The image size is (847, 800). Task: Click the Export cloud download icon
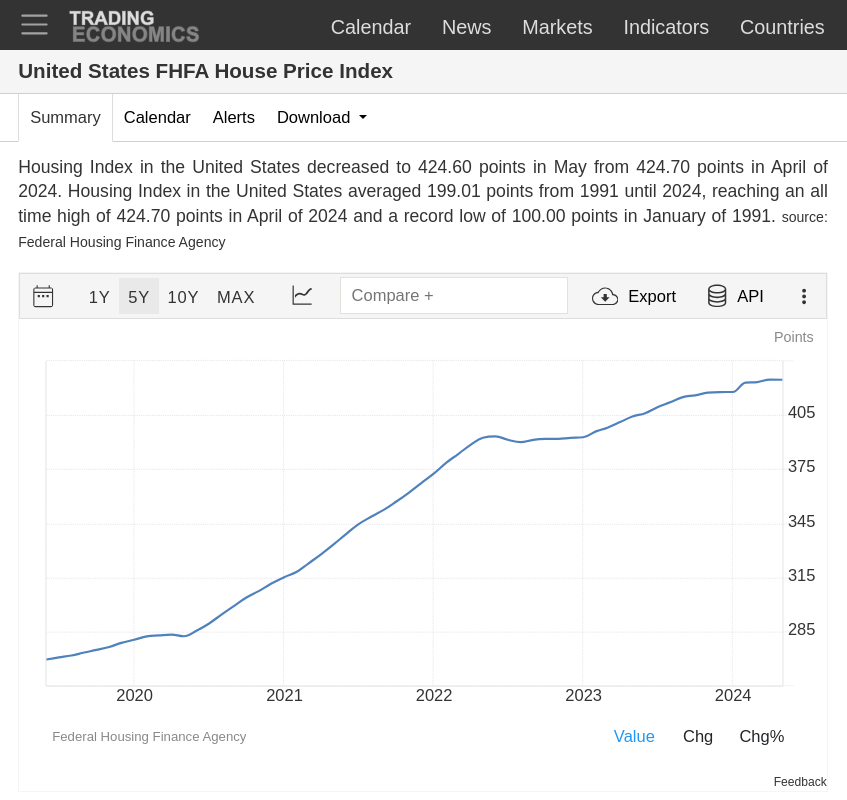[x=605, y=296]
